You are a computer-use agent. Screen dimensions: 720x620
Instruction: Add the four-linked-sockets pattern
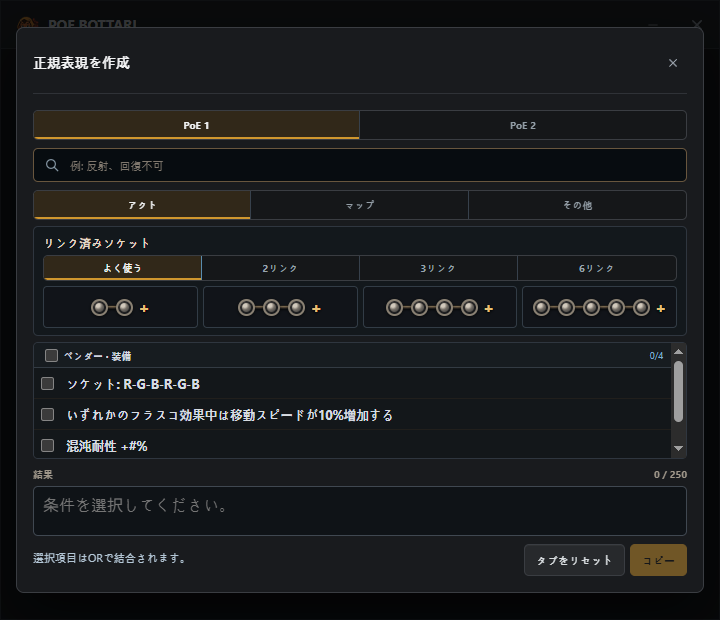440,307
